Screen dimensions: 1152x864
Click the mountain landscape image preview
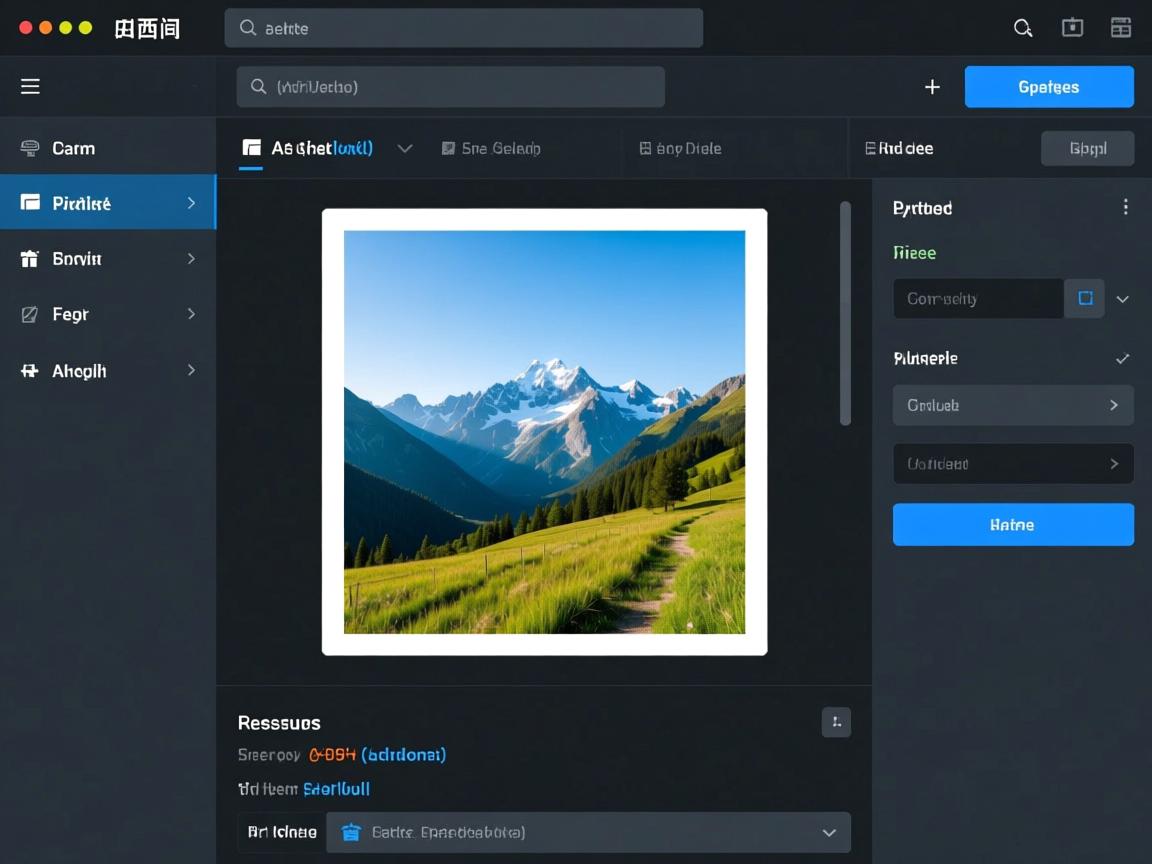coord(544,432)
